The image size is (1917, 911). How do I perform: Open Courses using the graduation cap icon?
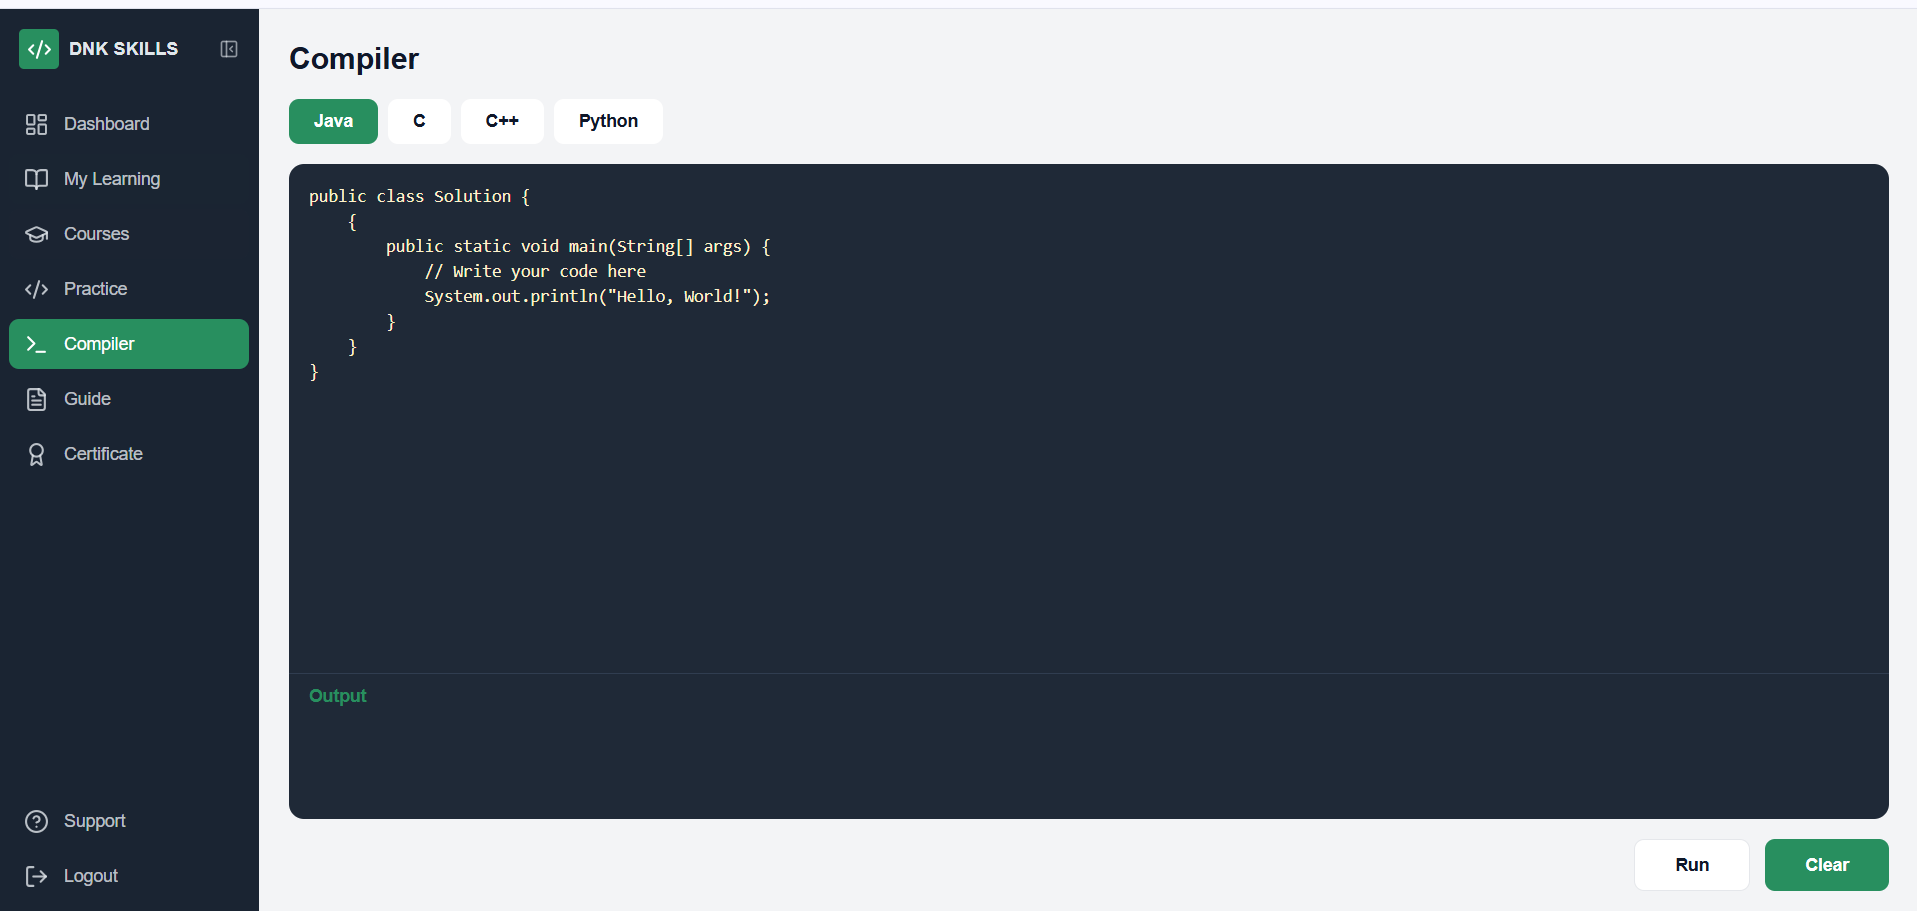click(37, 234)
